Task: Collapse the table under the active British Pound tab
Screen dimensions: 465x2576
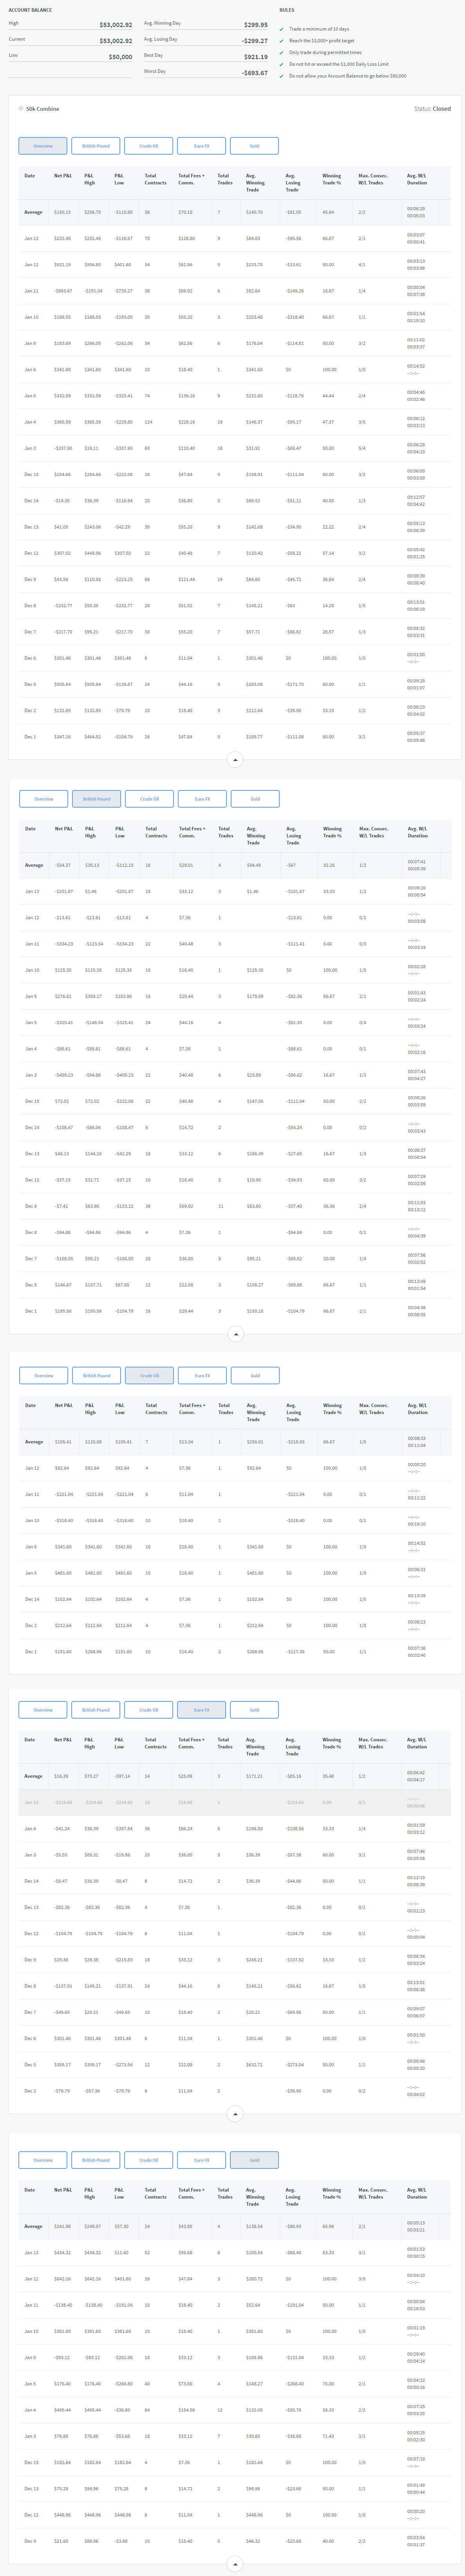Action: coord(236,1334)
